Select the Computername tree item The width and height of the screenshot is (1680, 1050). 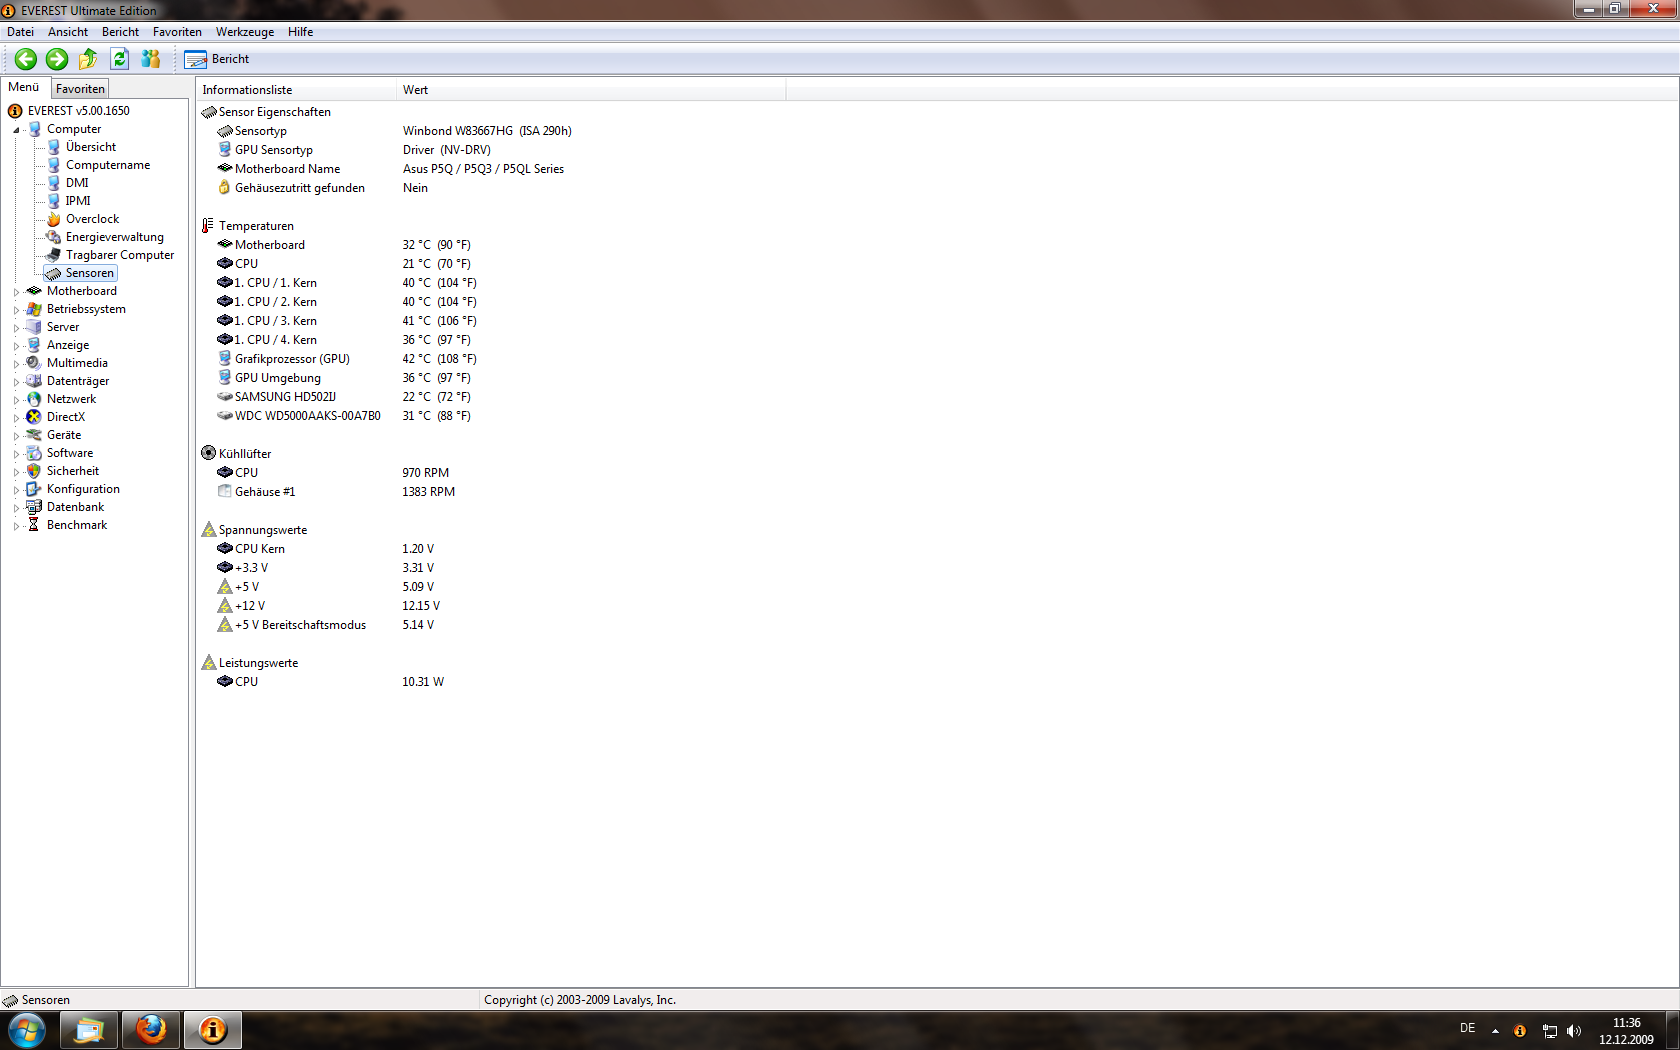tap(108, 165)
